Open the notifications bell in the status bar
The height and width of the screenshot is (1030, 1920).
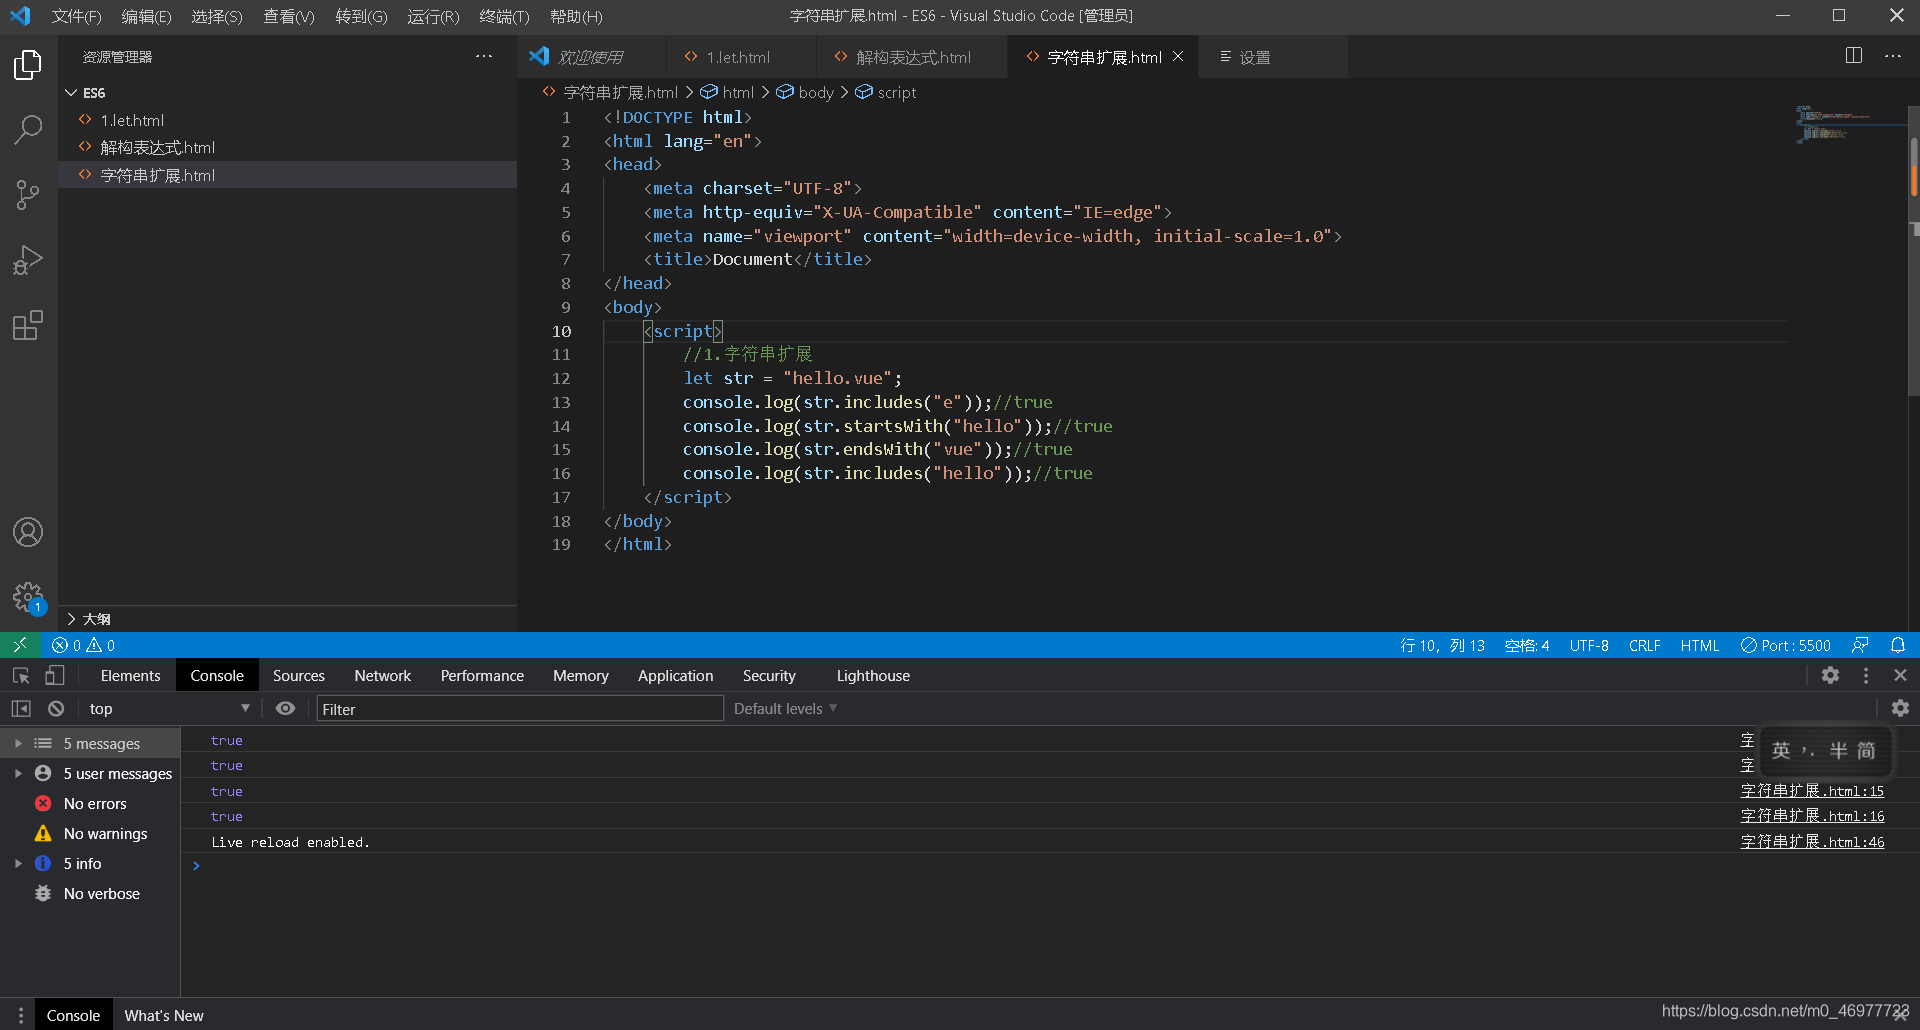pos(1898,645)
